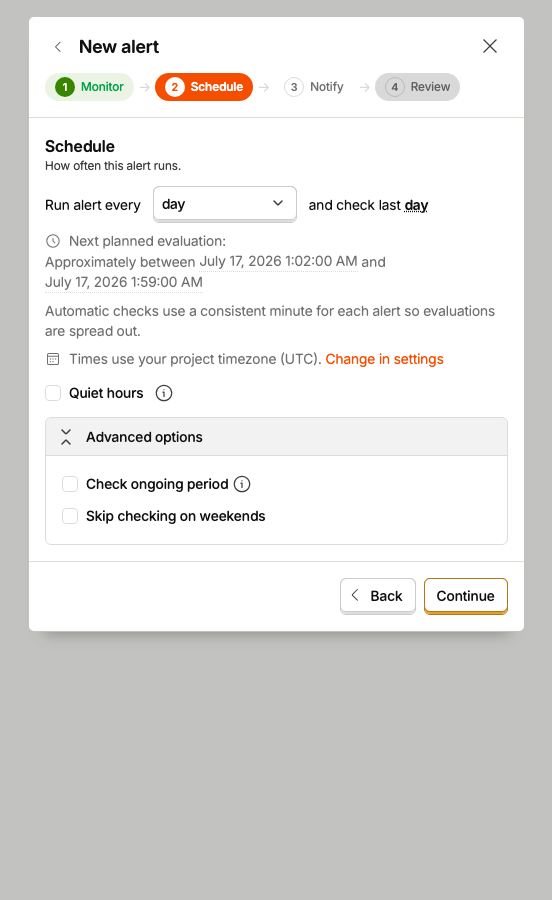Open the Run alert every dropdown
The width and height of the screenshot is (552, 900).
[x=225, y=204]
